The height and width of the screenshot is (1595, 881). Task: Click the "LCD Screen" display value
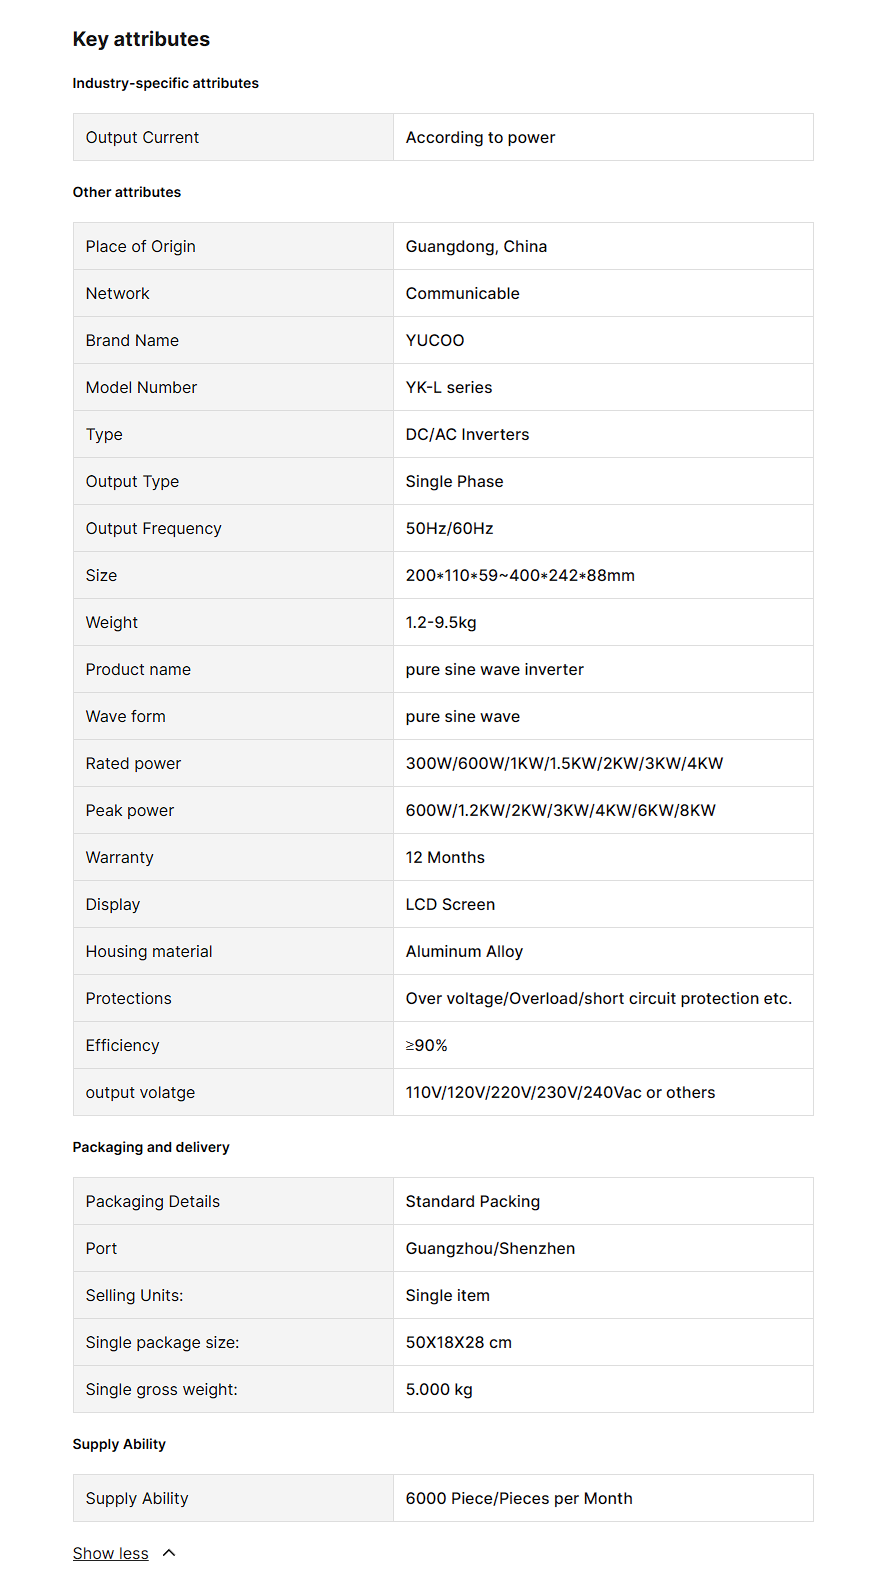(450, 904)
